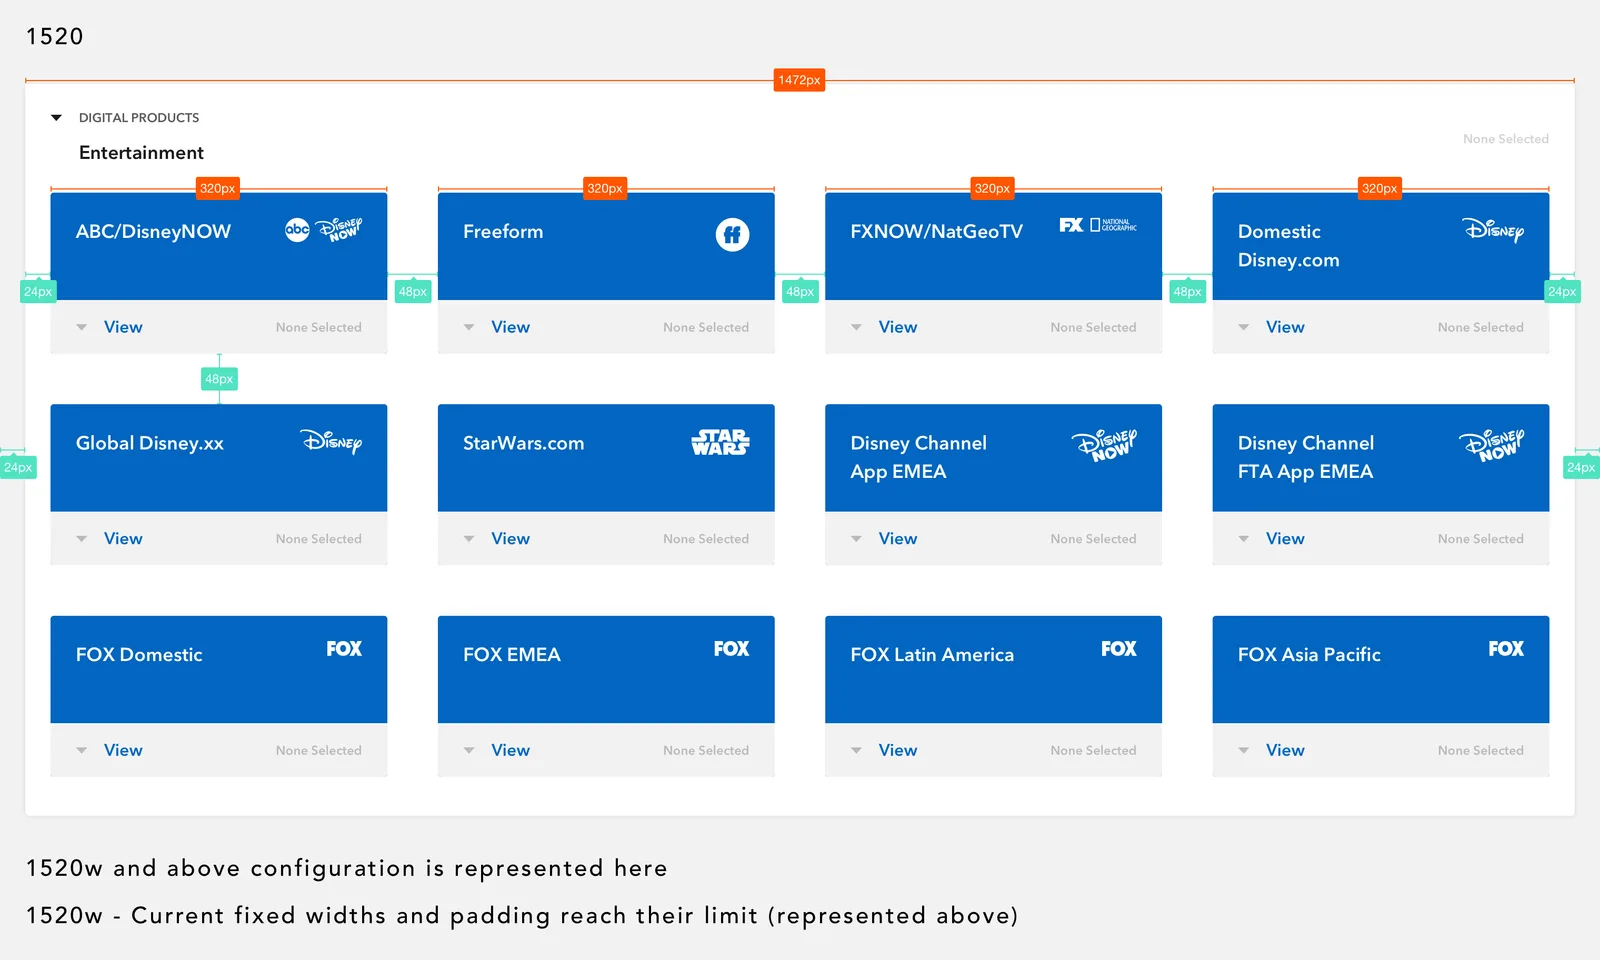This screenshot has height=960, width=1600.
Task: Open the View link under Domestic Disney.com
Action: [1285, 327]
